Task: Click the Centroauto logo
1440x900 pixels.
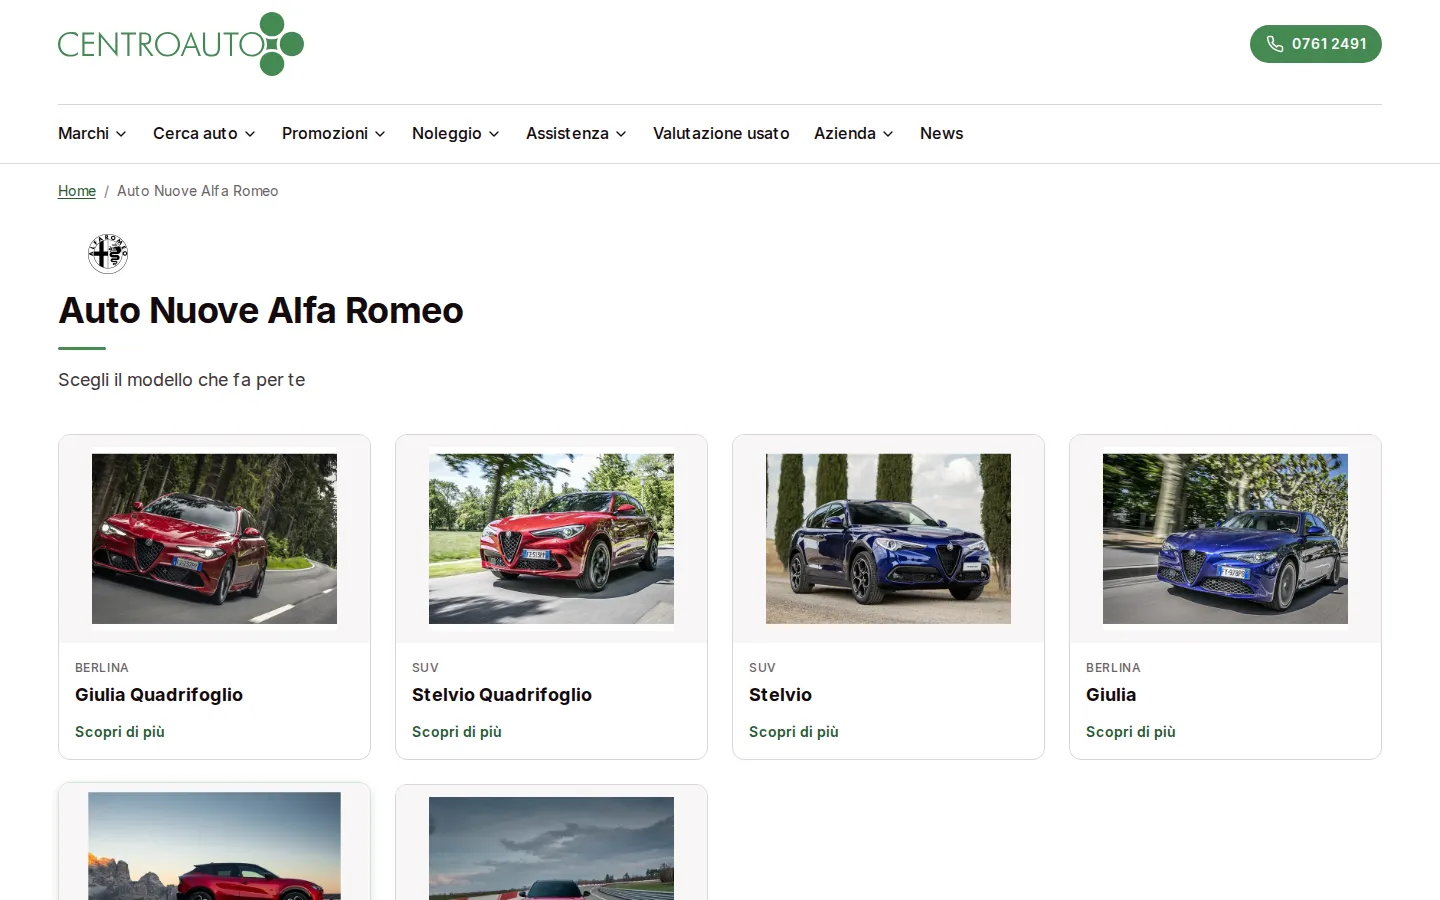Action: 181,44
